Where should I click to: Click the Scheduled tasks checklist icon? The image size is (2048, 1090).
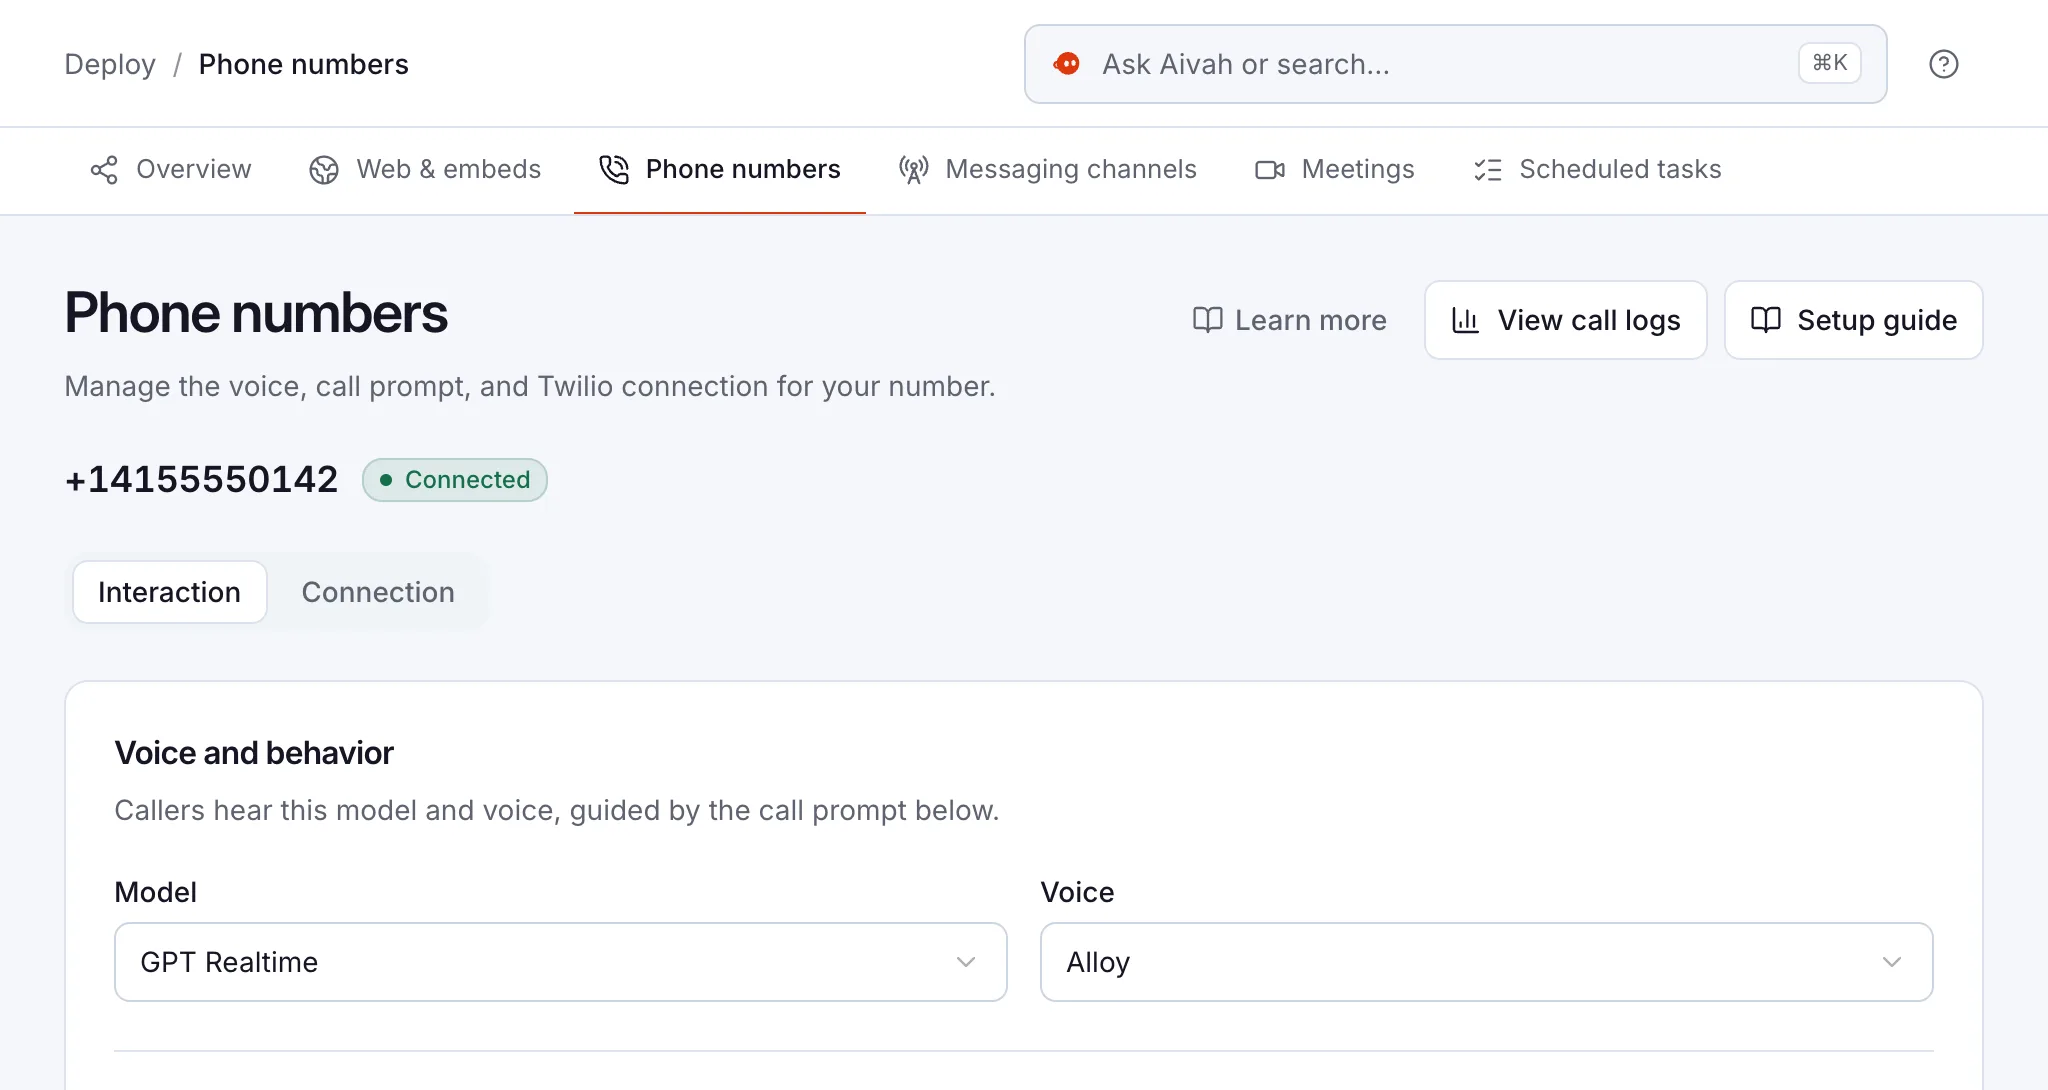pyautogui.click(x=1488, y=170)
